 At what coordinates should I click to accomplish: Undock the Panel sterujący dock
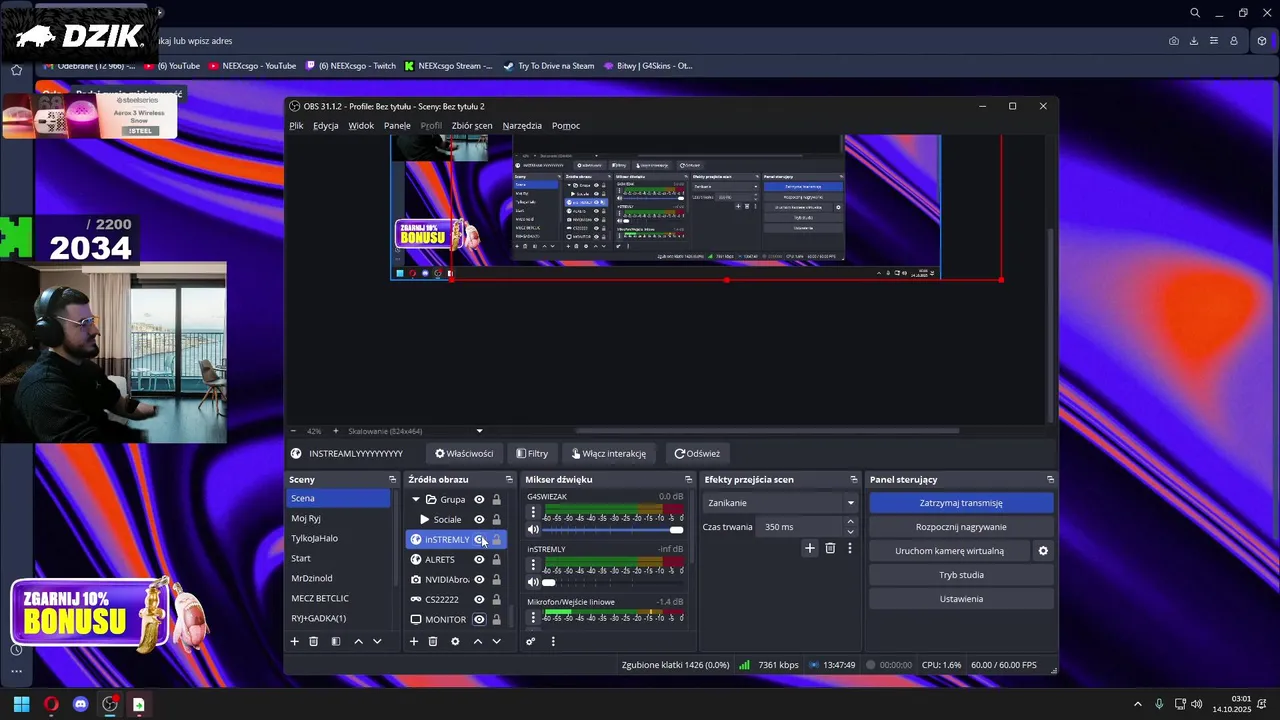[x=1050, y=480]
